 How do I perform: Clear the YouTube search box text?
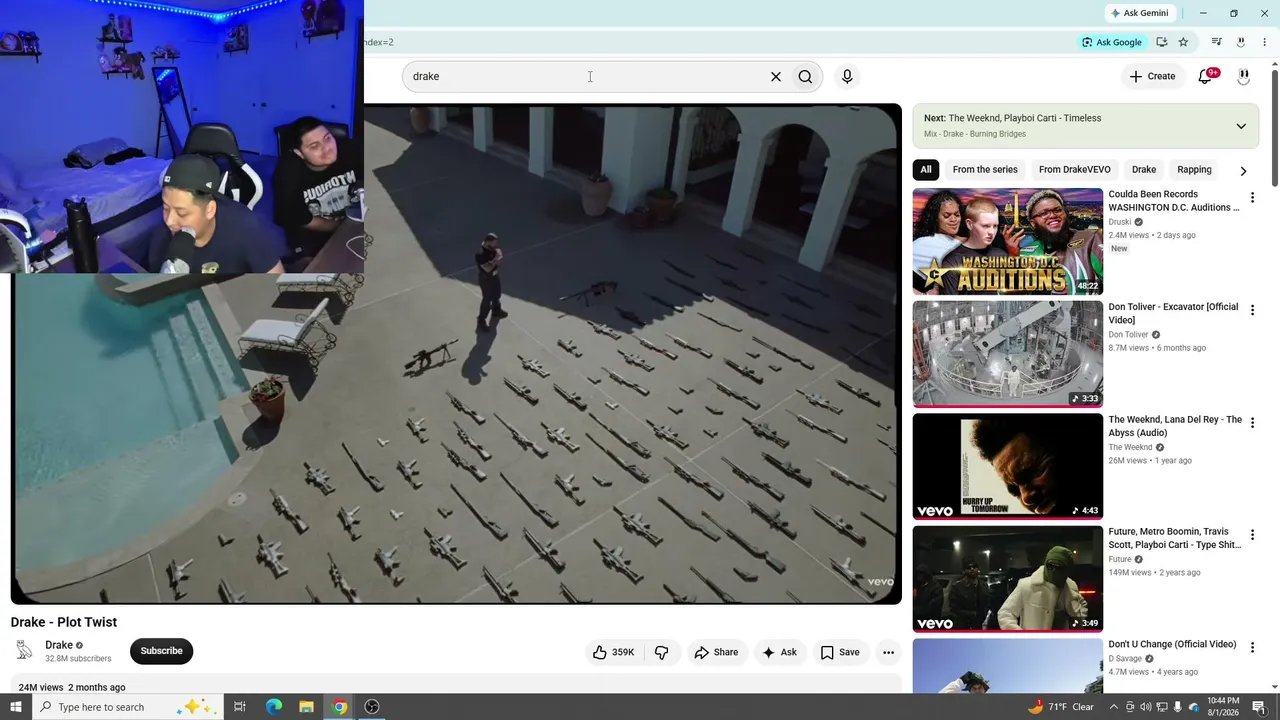click(x=775, y=76)
